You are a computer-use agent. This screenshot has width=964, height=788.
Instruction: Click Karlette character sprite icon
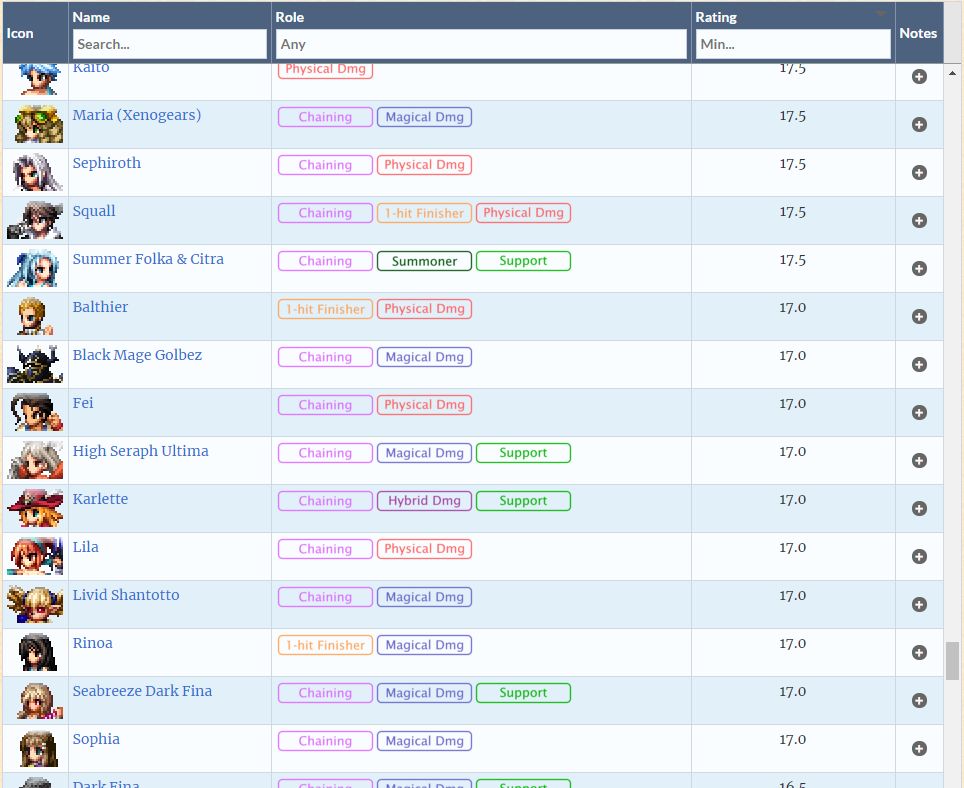point(35,508)
